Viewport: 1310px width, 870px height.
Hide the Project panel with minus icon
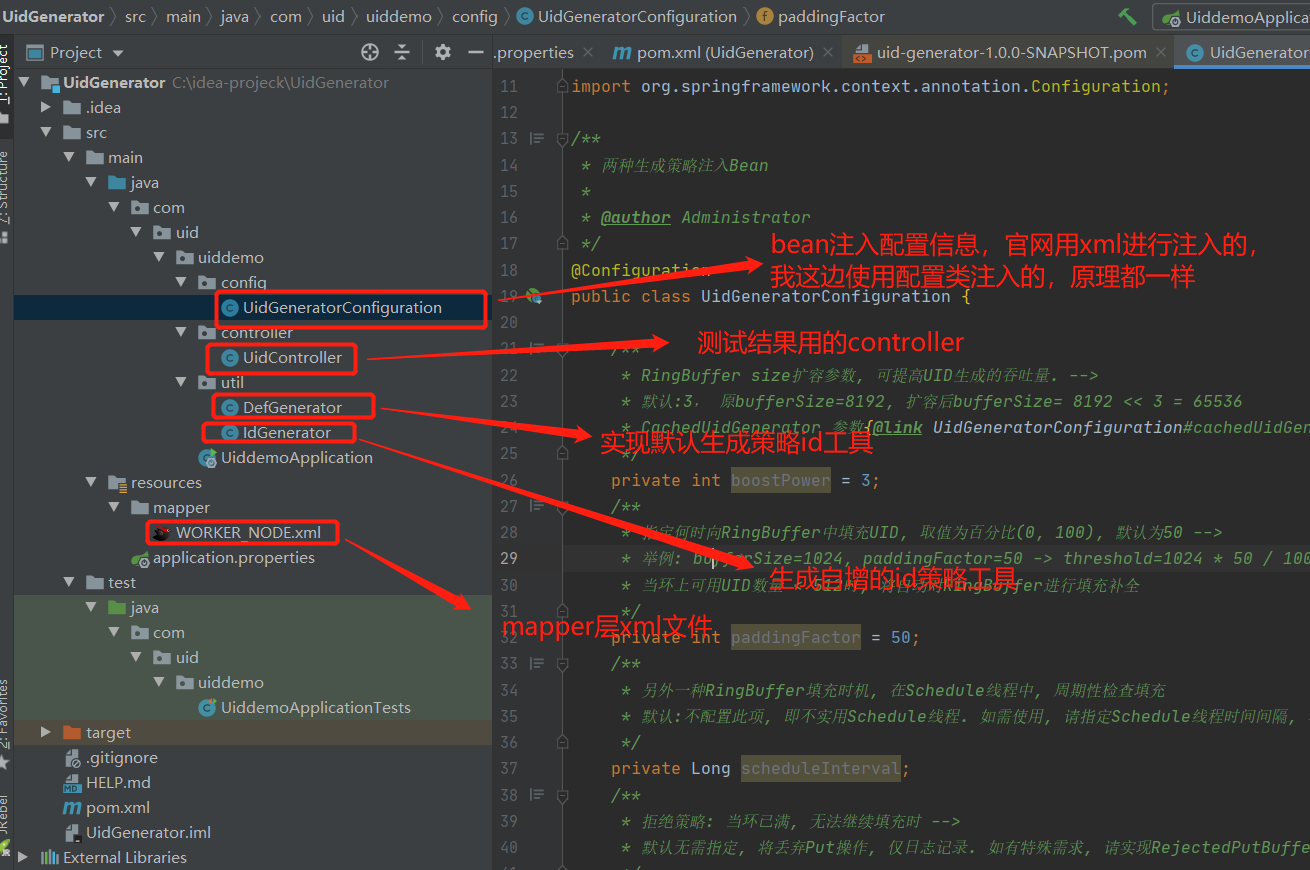point(475,52)
